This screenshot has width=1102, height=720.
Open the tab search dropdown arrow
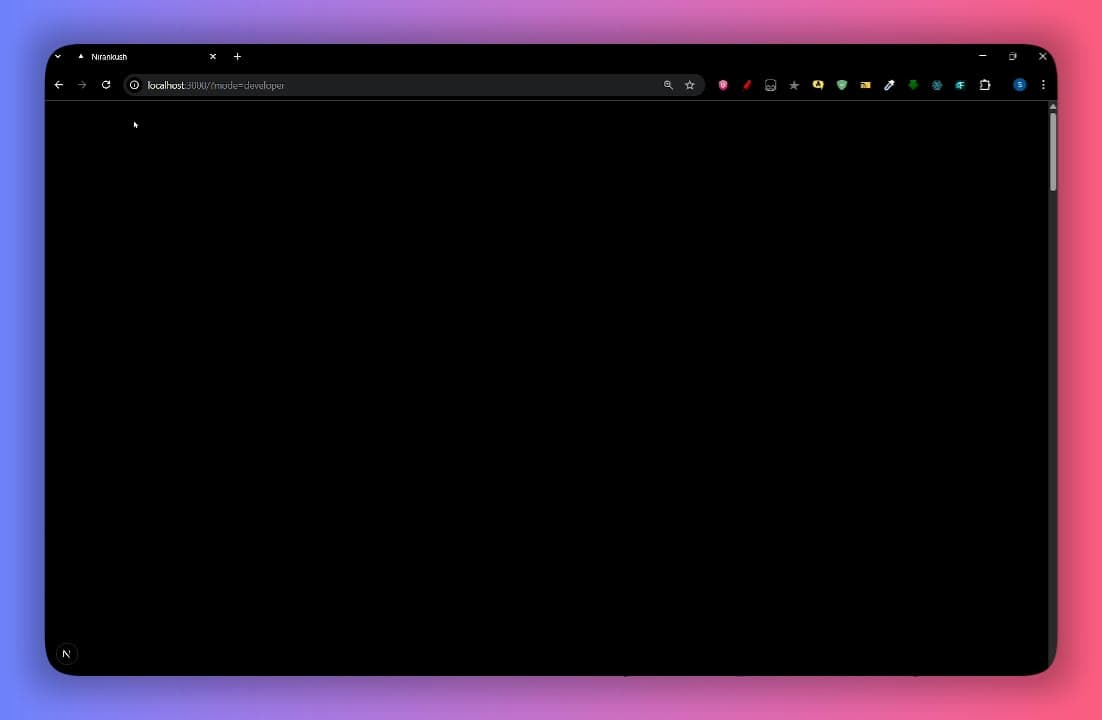click(x=58, y=56)
